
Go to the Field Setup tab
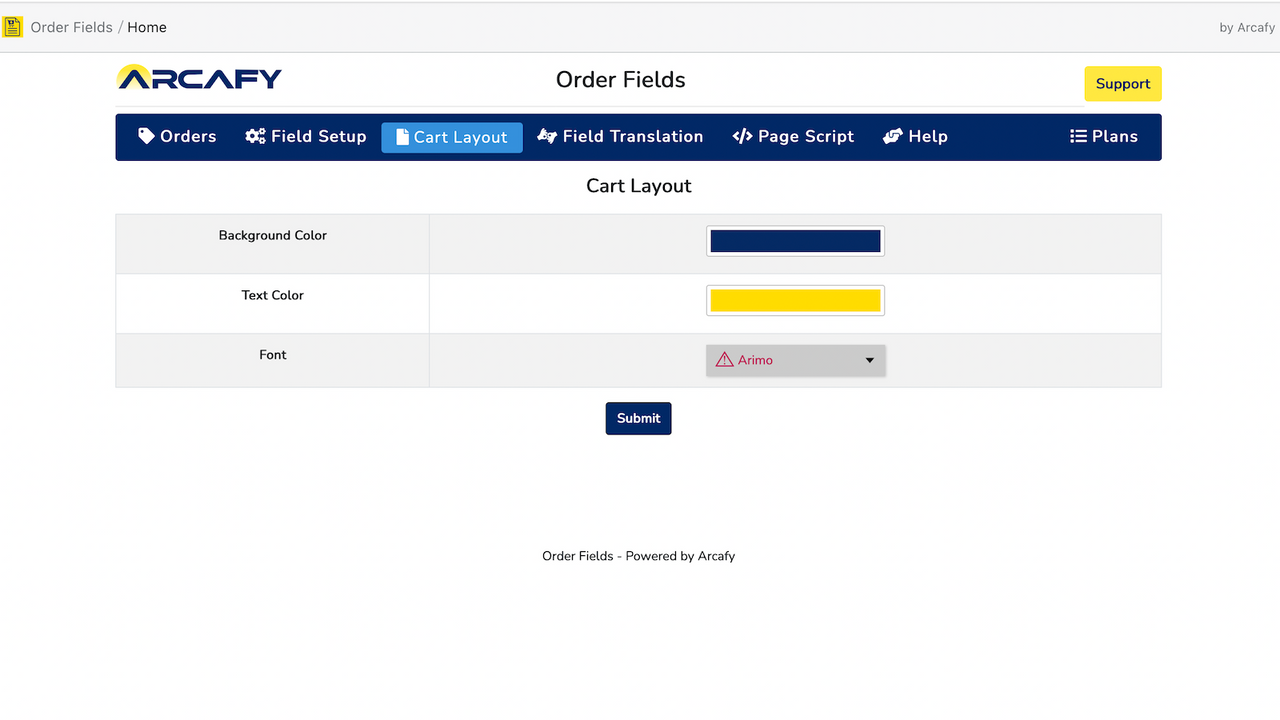tap(306, 136)
